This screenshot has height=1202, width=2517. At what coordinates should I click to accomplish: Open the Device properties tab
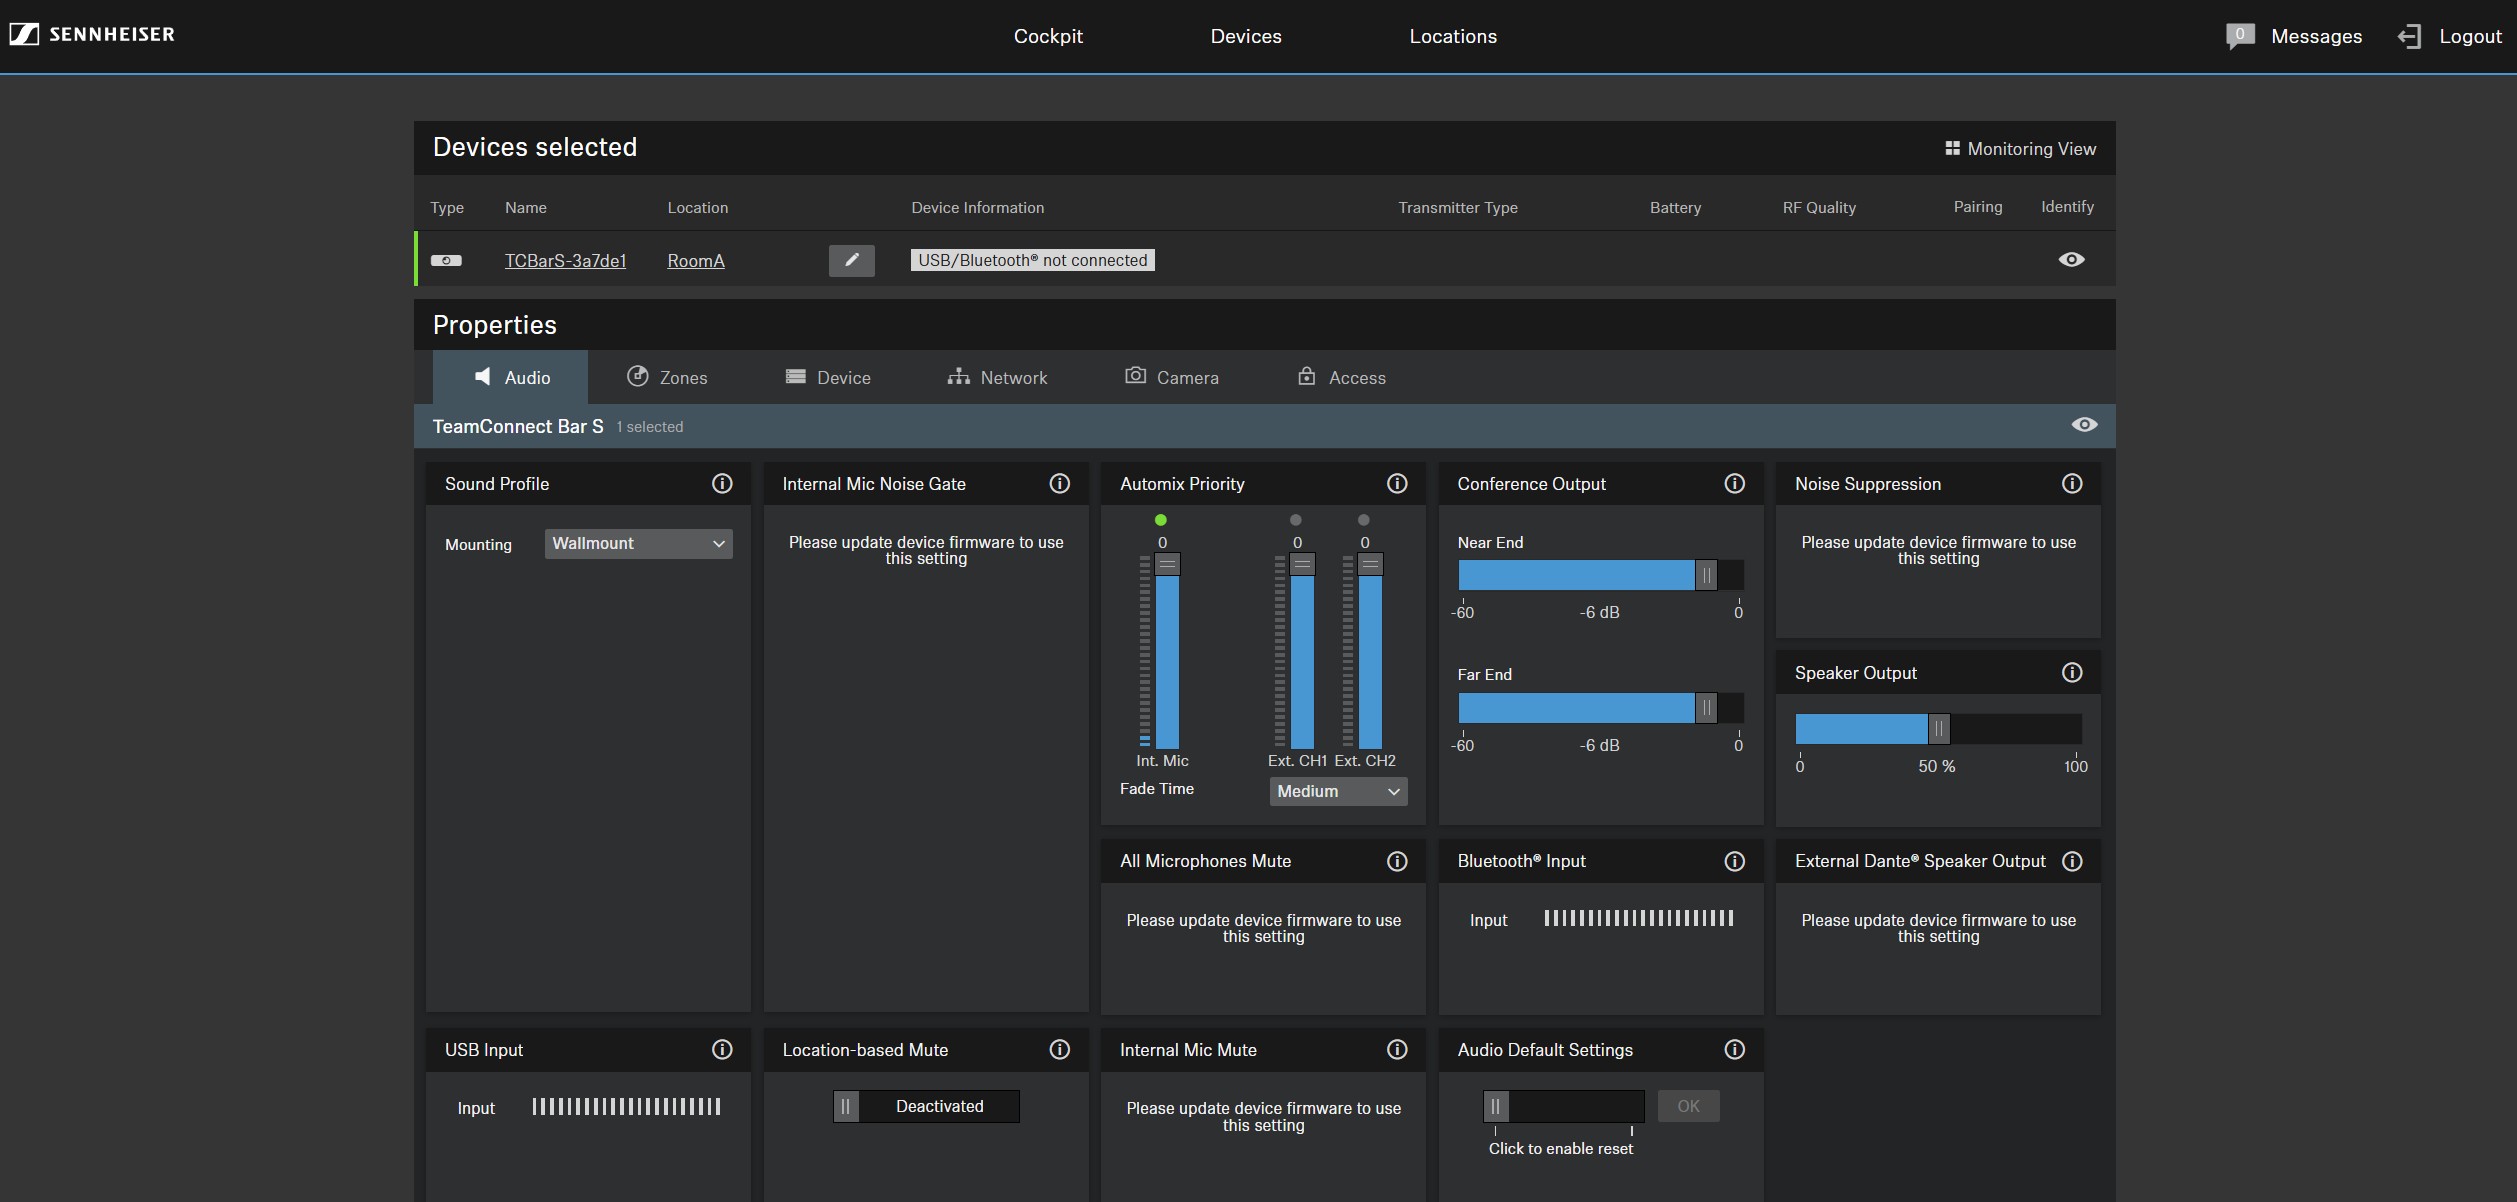click(828, 377)
